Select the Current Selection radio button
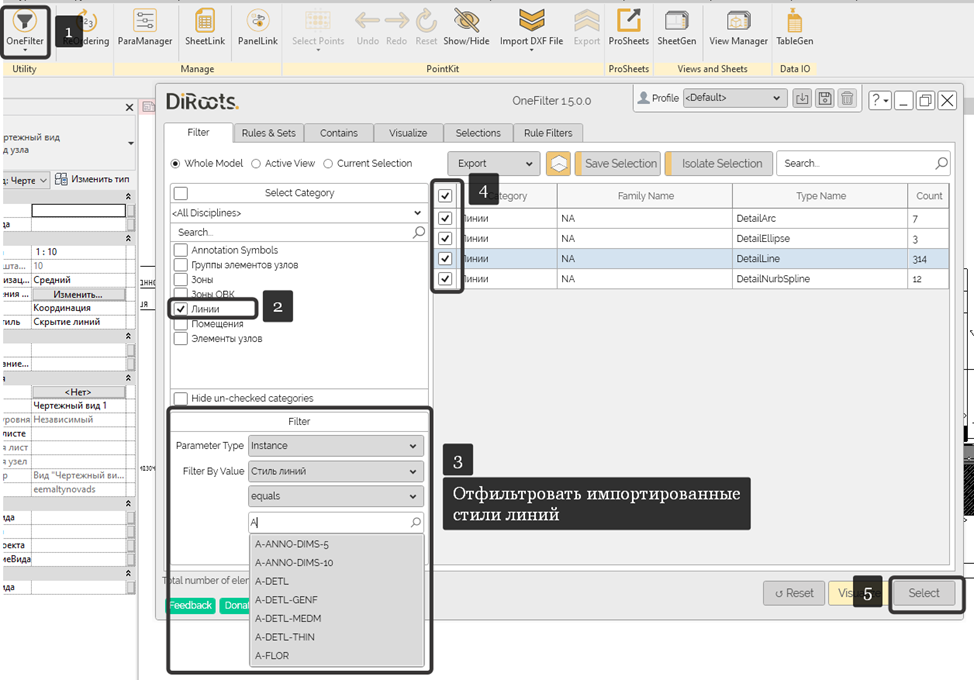Image resolution: width=974 pixels, height=680 pixels. (x=328, y=163)
